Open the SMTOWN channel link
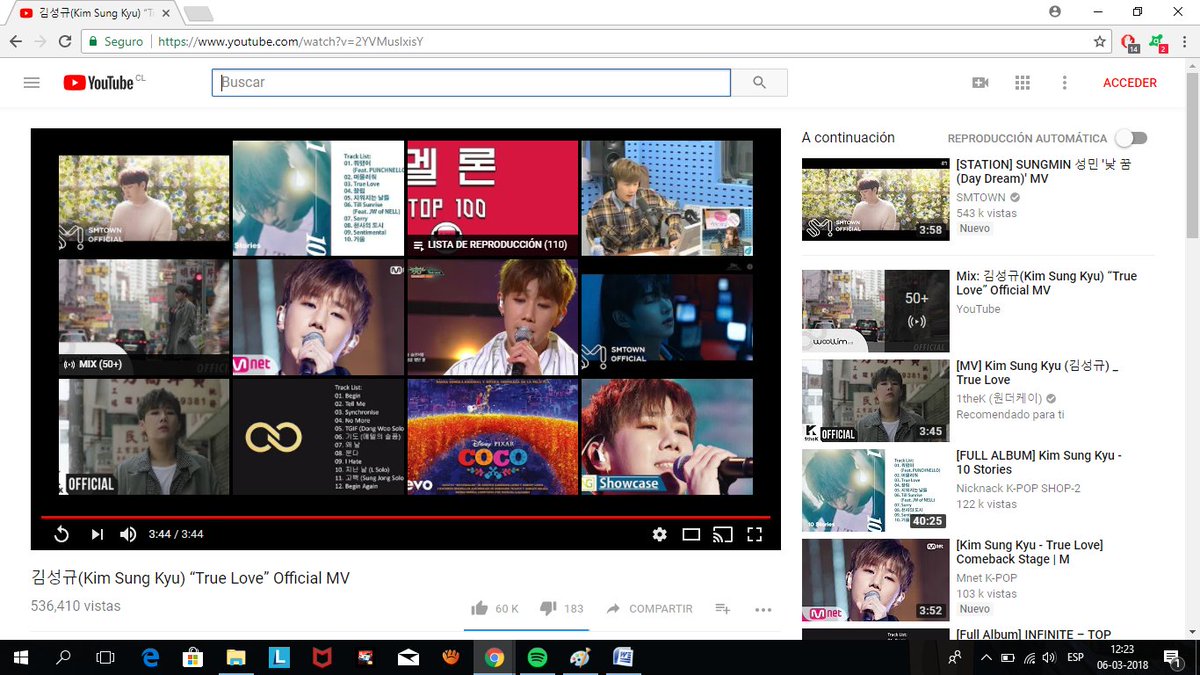The image size is (1200, 675). [x=980, y=198]
